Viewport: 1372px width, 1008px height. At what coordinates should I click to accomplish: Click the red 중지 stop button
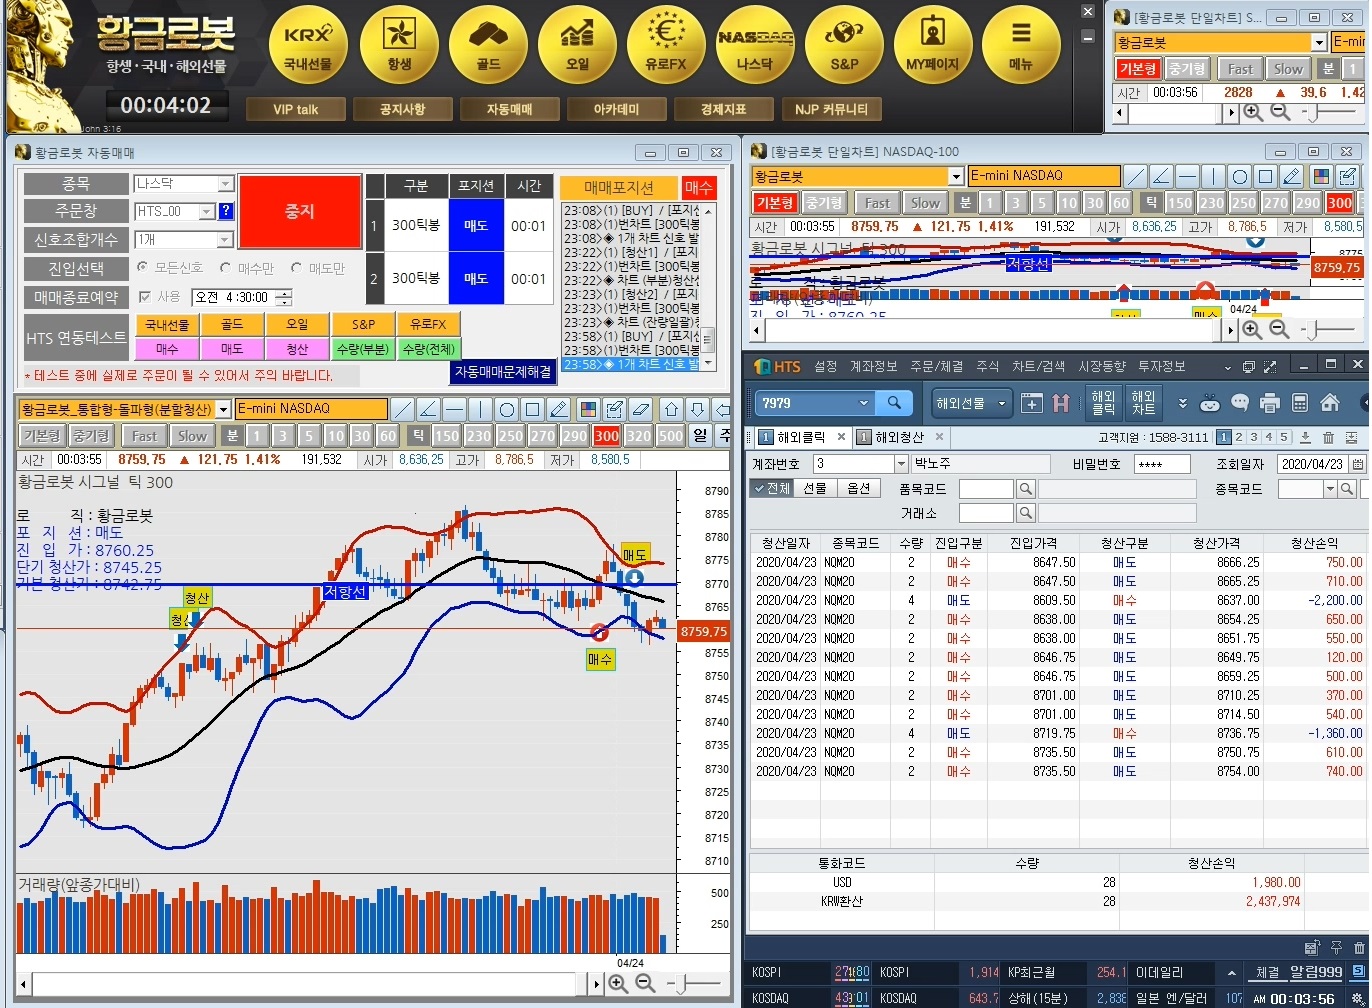(300, 212)
